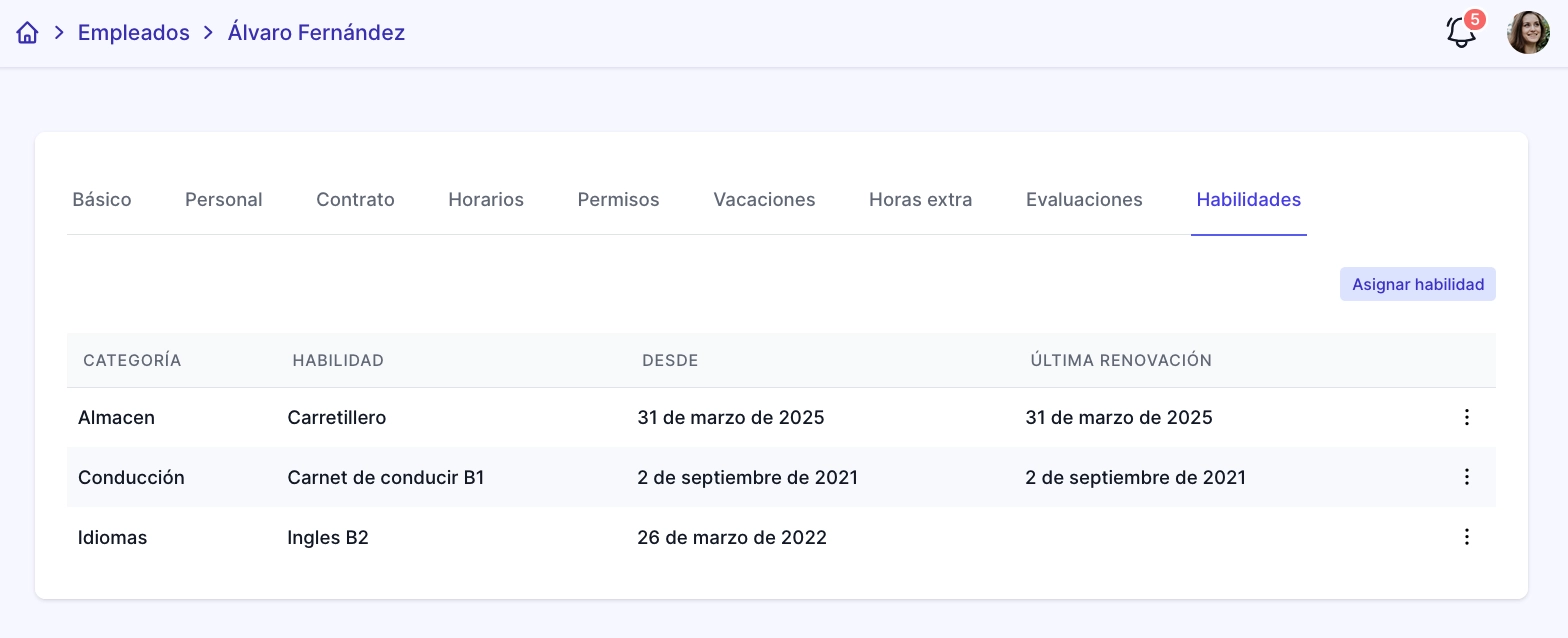This screenshot has height=638, width=1568.
Task: Click the Álvaro Fernández breadcrumb link
Action: pos(316,32)
